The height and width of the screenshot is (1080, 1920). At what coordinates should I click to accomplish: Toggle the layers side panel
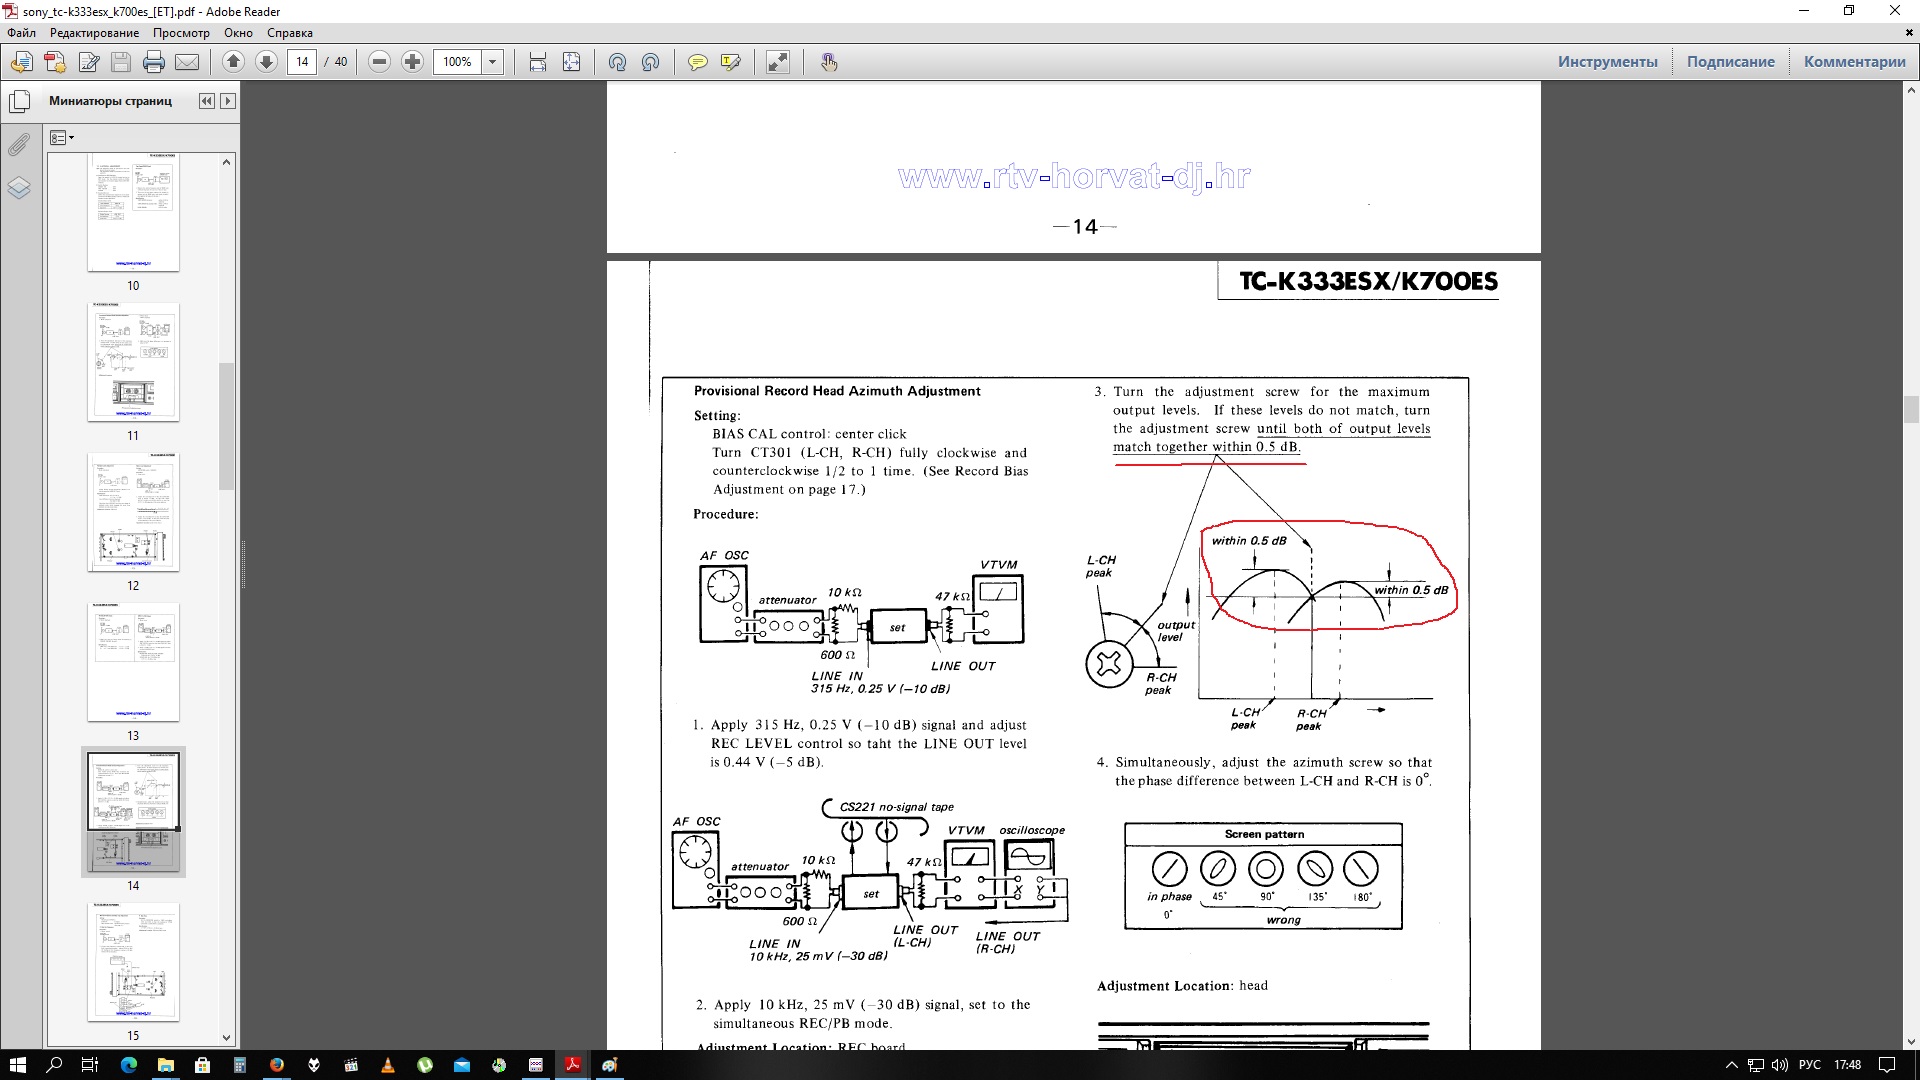coord(19,188)
